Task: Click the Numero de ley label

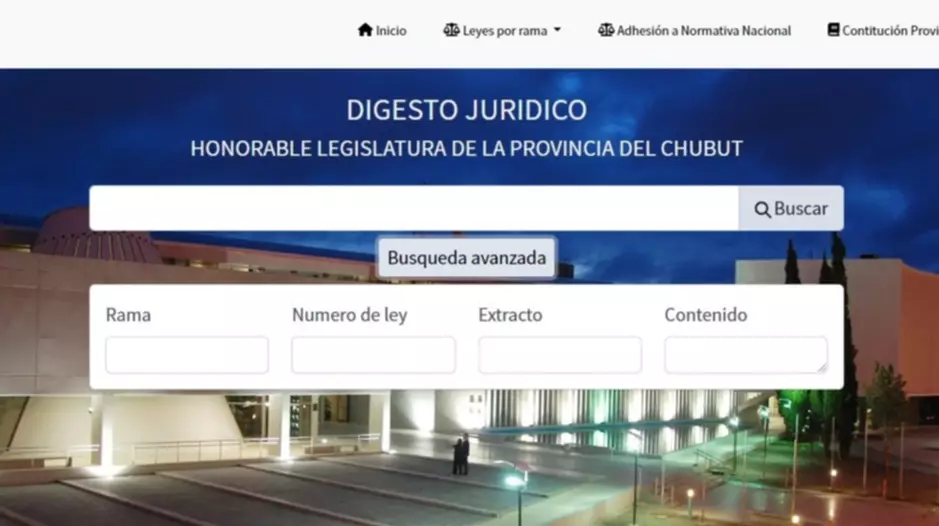Action: point(350,315)
